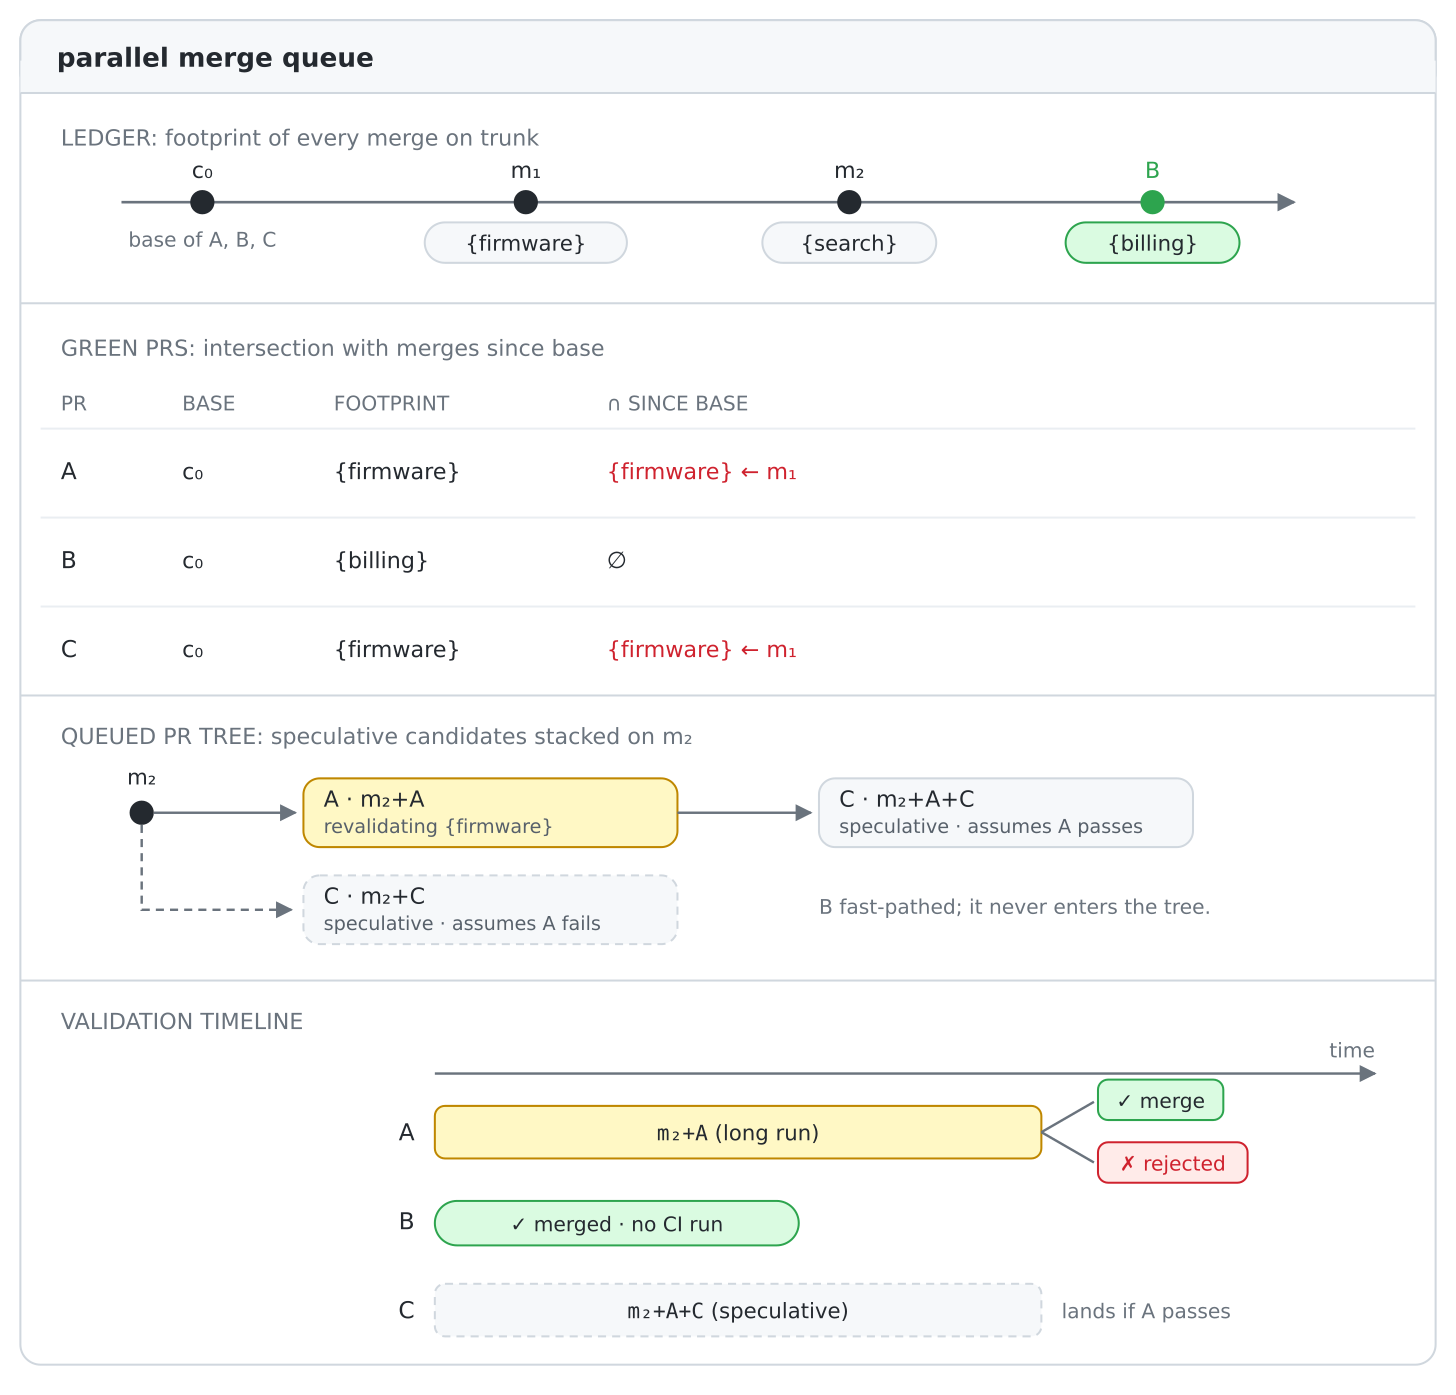This screenshot has width=1456, height=1395.
Task: Click the m₂+A (long run) timeline bar
Action: pos(738,1133)
